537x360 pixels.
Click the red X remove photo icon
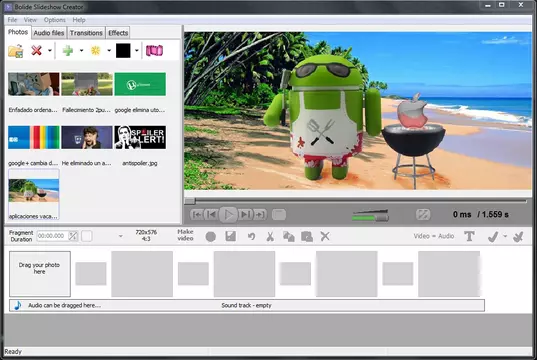pyautogui.click(x=36, y=51)
